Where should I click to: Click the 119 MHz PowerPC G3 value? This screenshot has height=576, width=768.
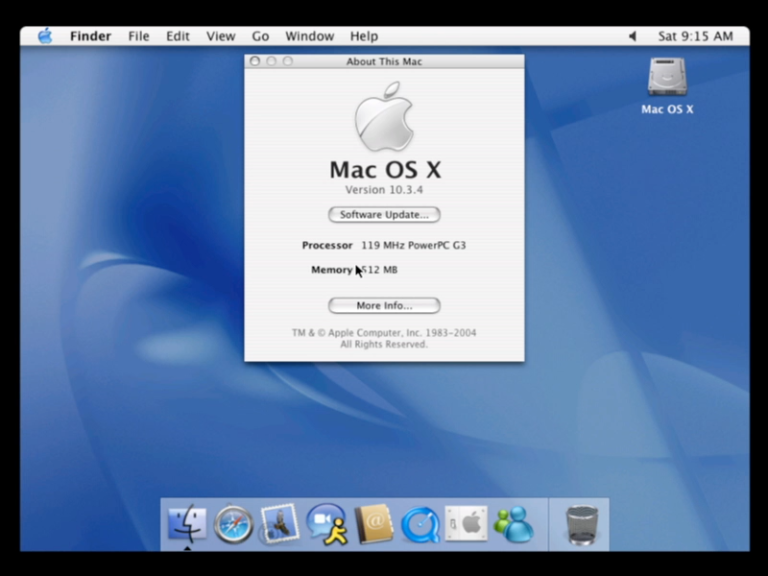pos(413,245)
